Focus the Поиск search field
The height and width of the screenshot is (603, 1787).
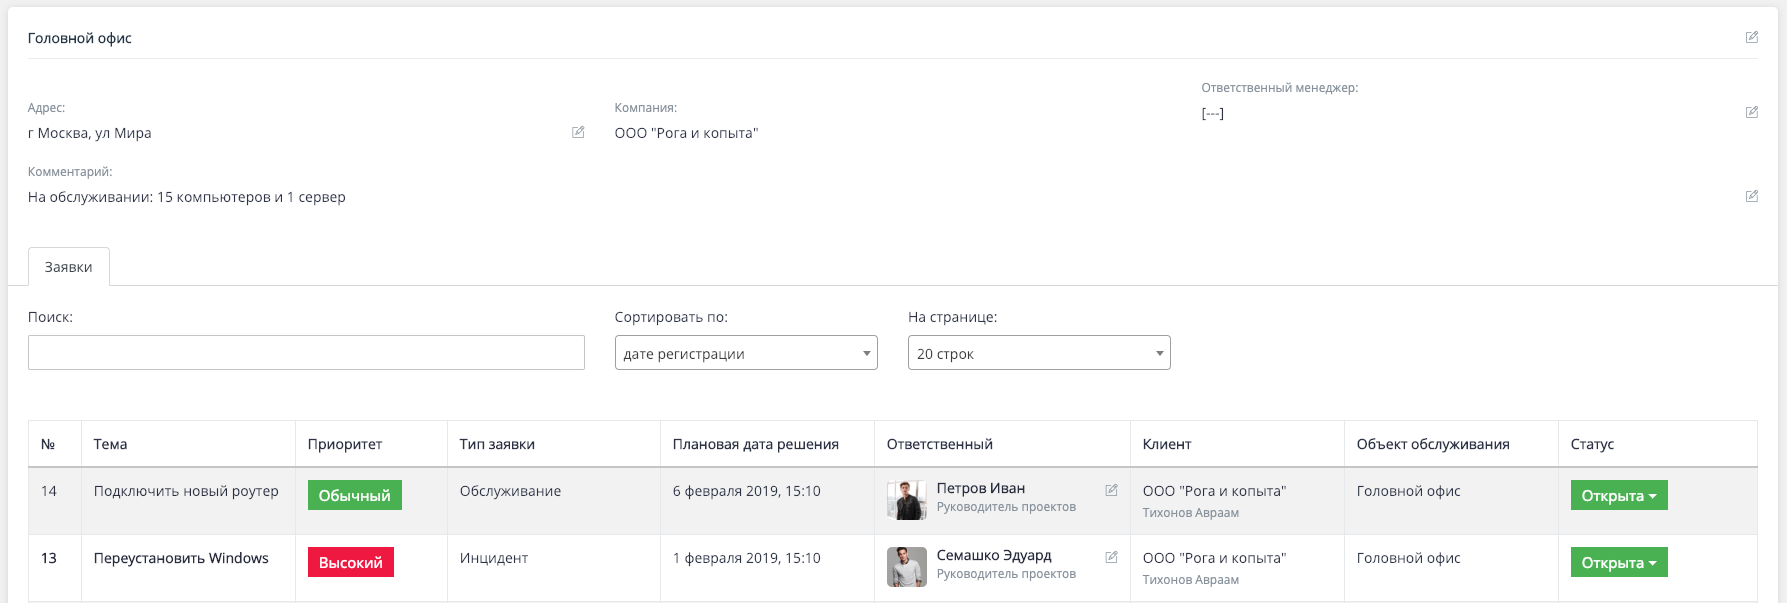pyautogui.click(x=306, y=353)
